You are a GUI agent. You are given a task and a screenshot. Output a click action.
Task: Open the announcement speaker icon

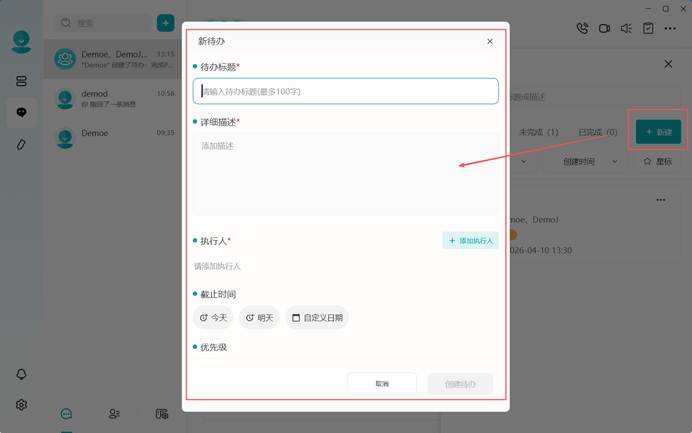point(626,28)
